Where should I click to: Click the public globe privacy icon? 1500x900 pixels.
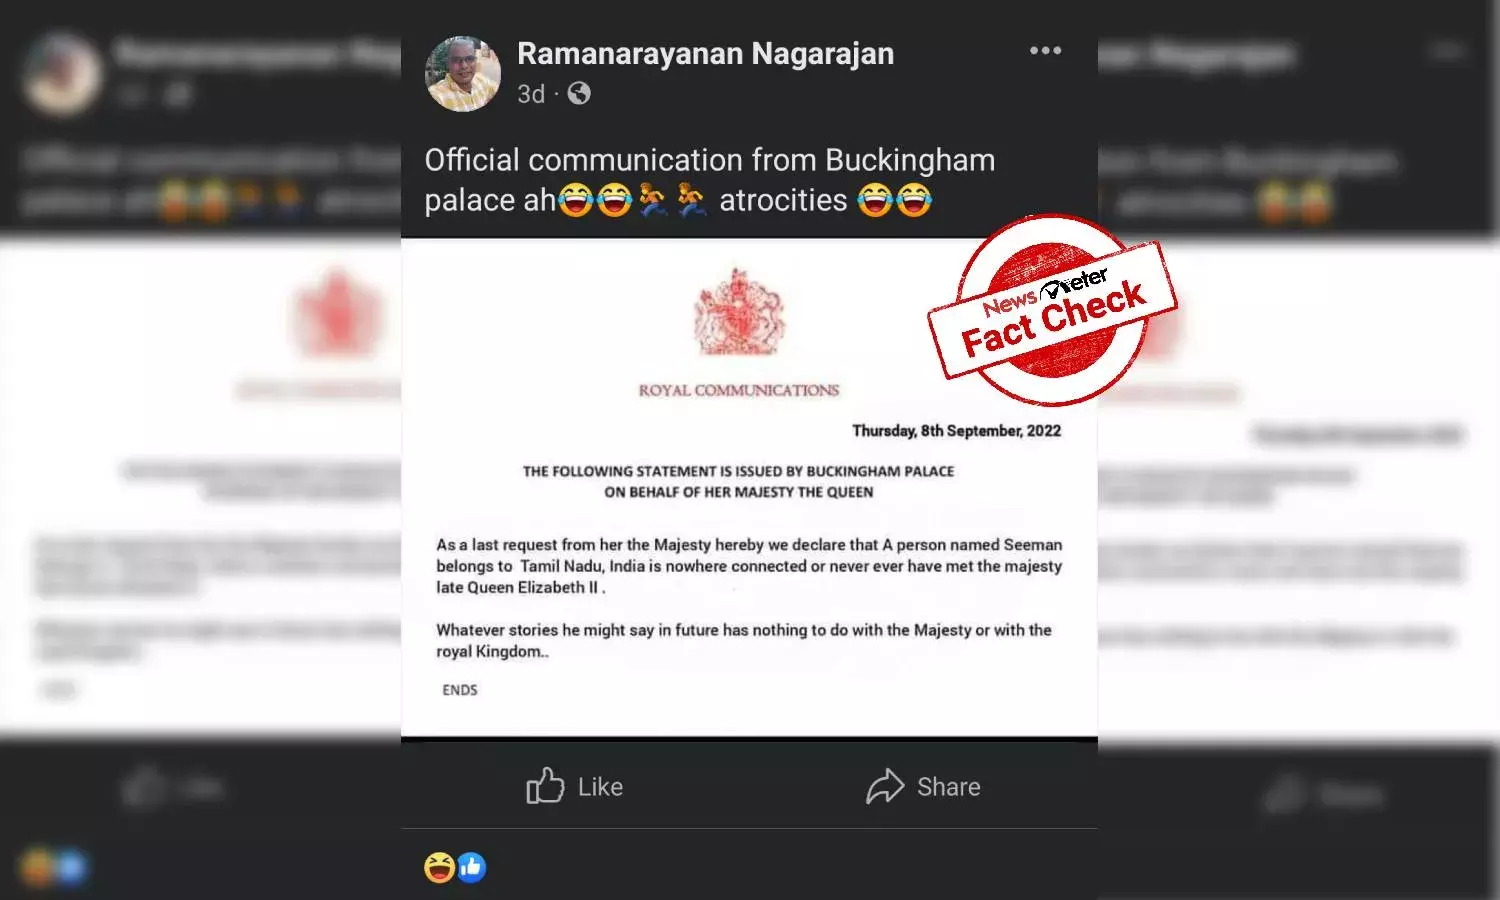point(579,93)
